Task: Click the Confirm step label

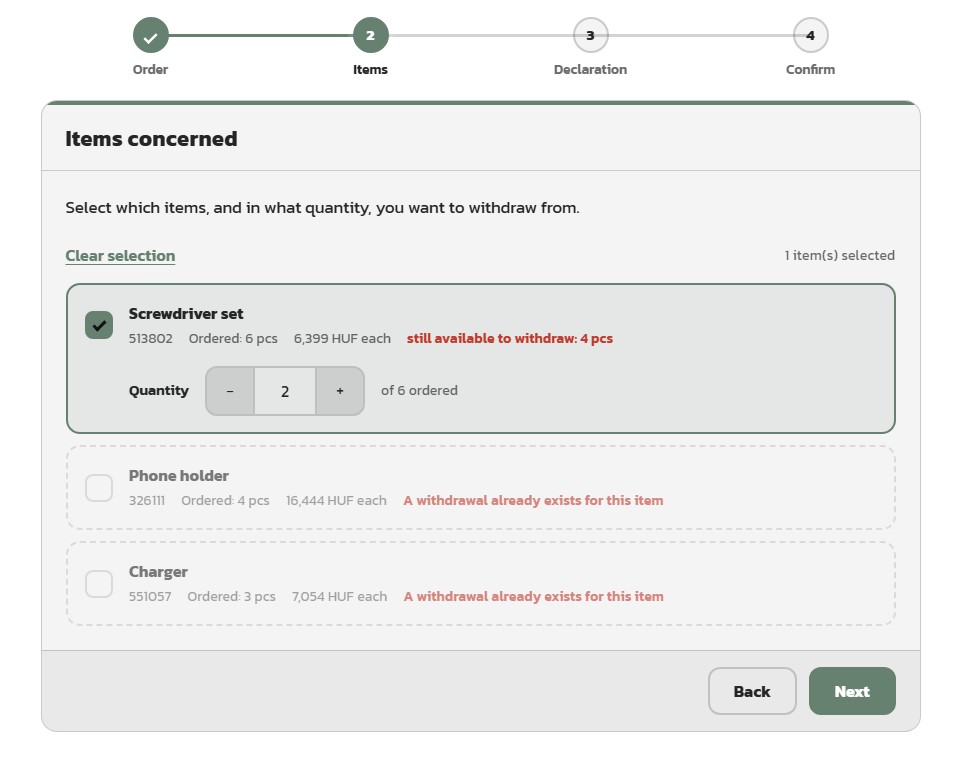Action: point(810,70)
